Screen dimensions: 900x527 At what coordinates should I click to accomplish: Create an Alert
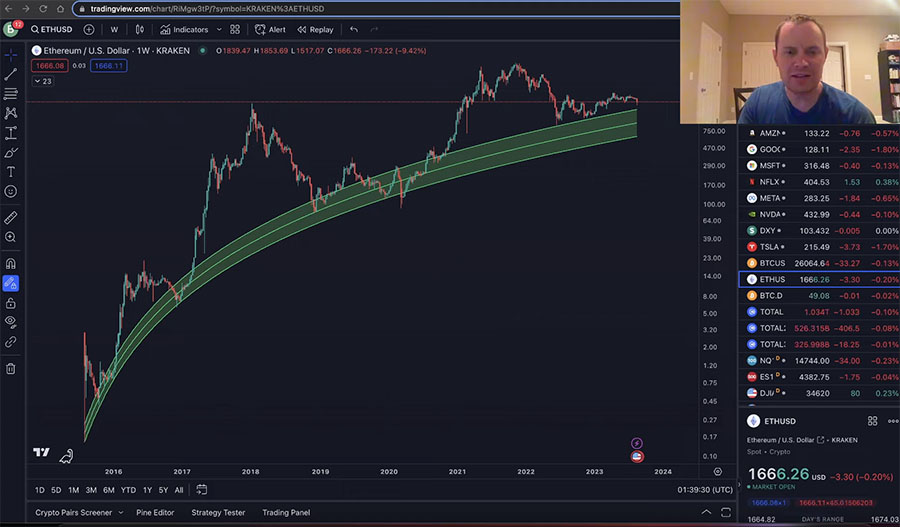(270, 29)
